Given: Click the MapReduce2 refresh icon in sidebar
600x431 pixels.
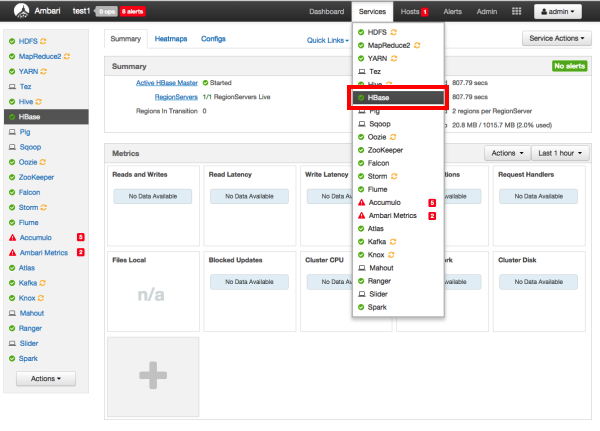Looking at the screenshot, I should pyautogui.click(x=67, y=56).
